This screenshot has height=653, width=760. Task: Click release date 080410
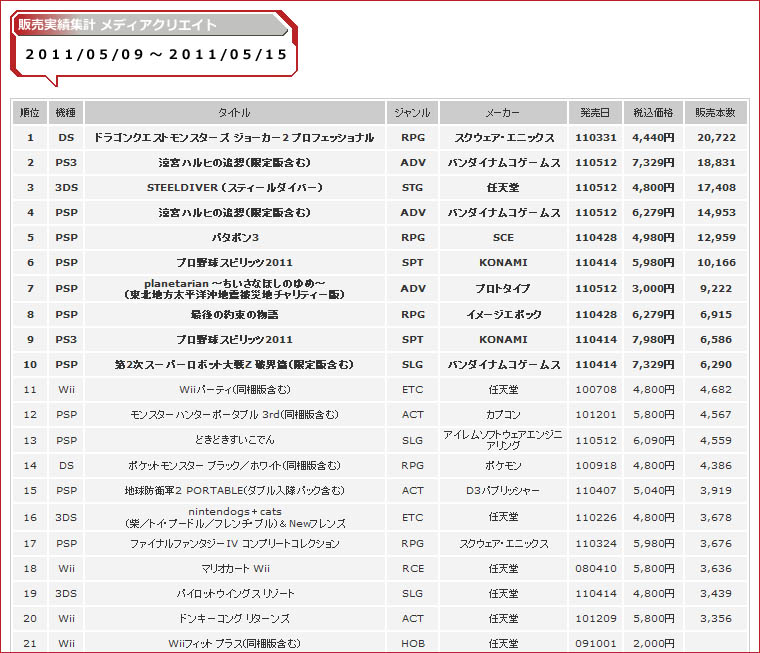point(596,569)
